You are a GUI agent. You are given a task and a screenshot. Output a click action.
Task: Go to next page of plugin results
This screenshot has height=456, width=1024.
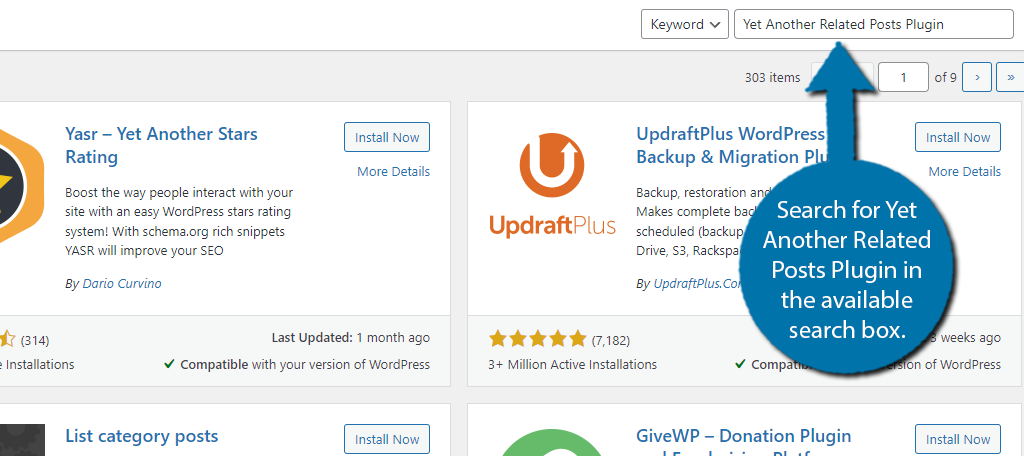(x=977, y=77)
